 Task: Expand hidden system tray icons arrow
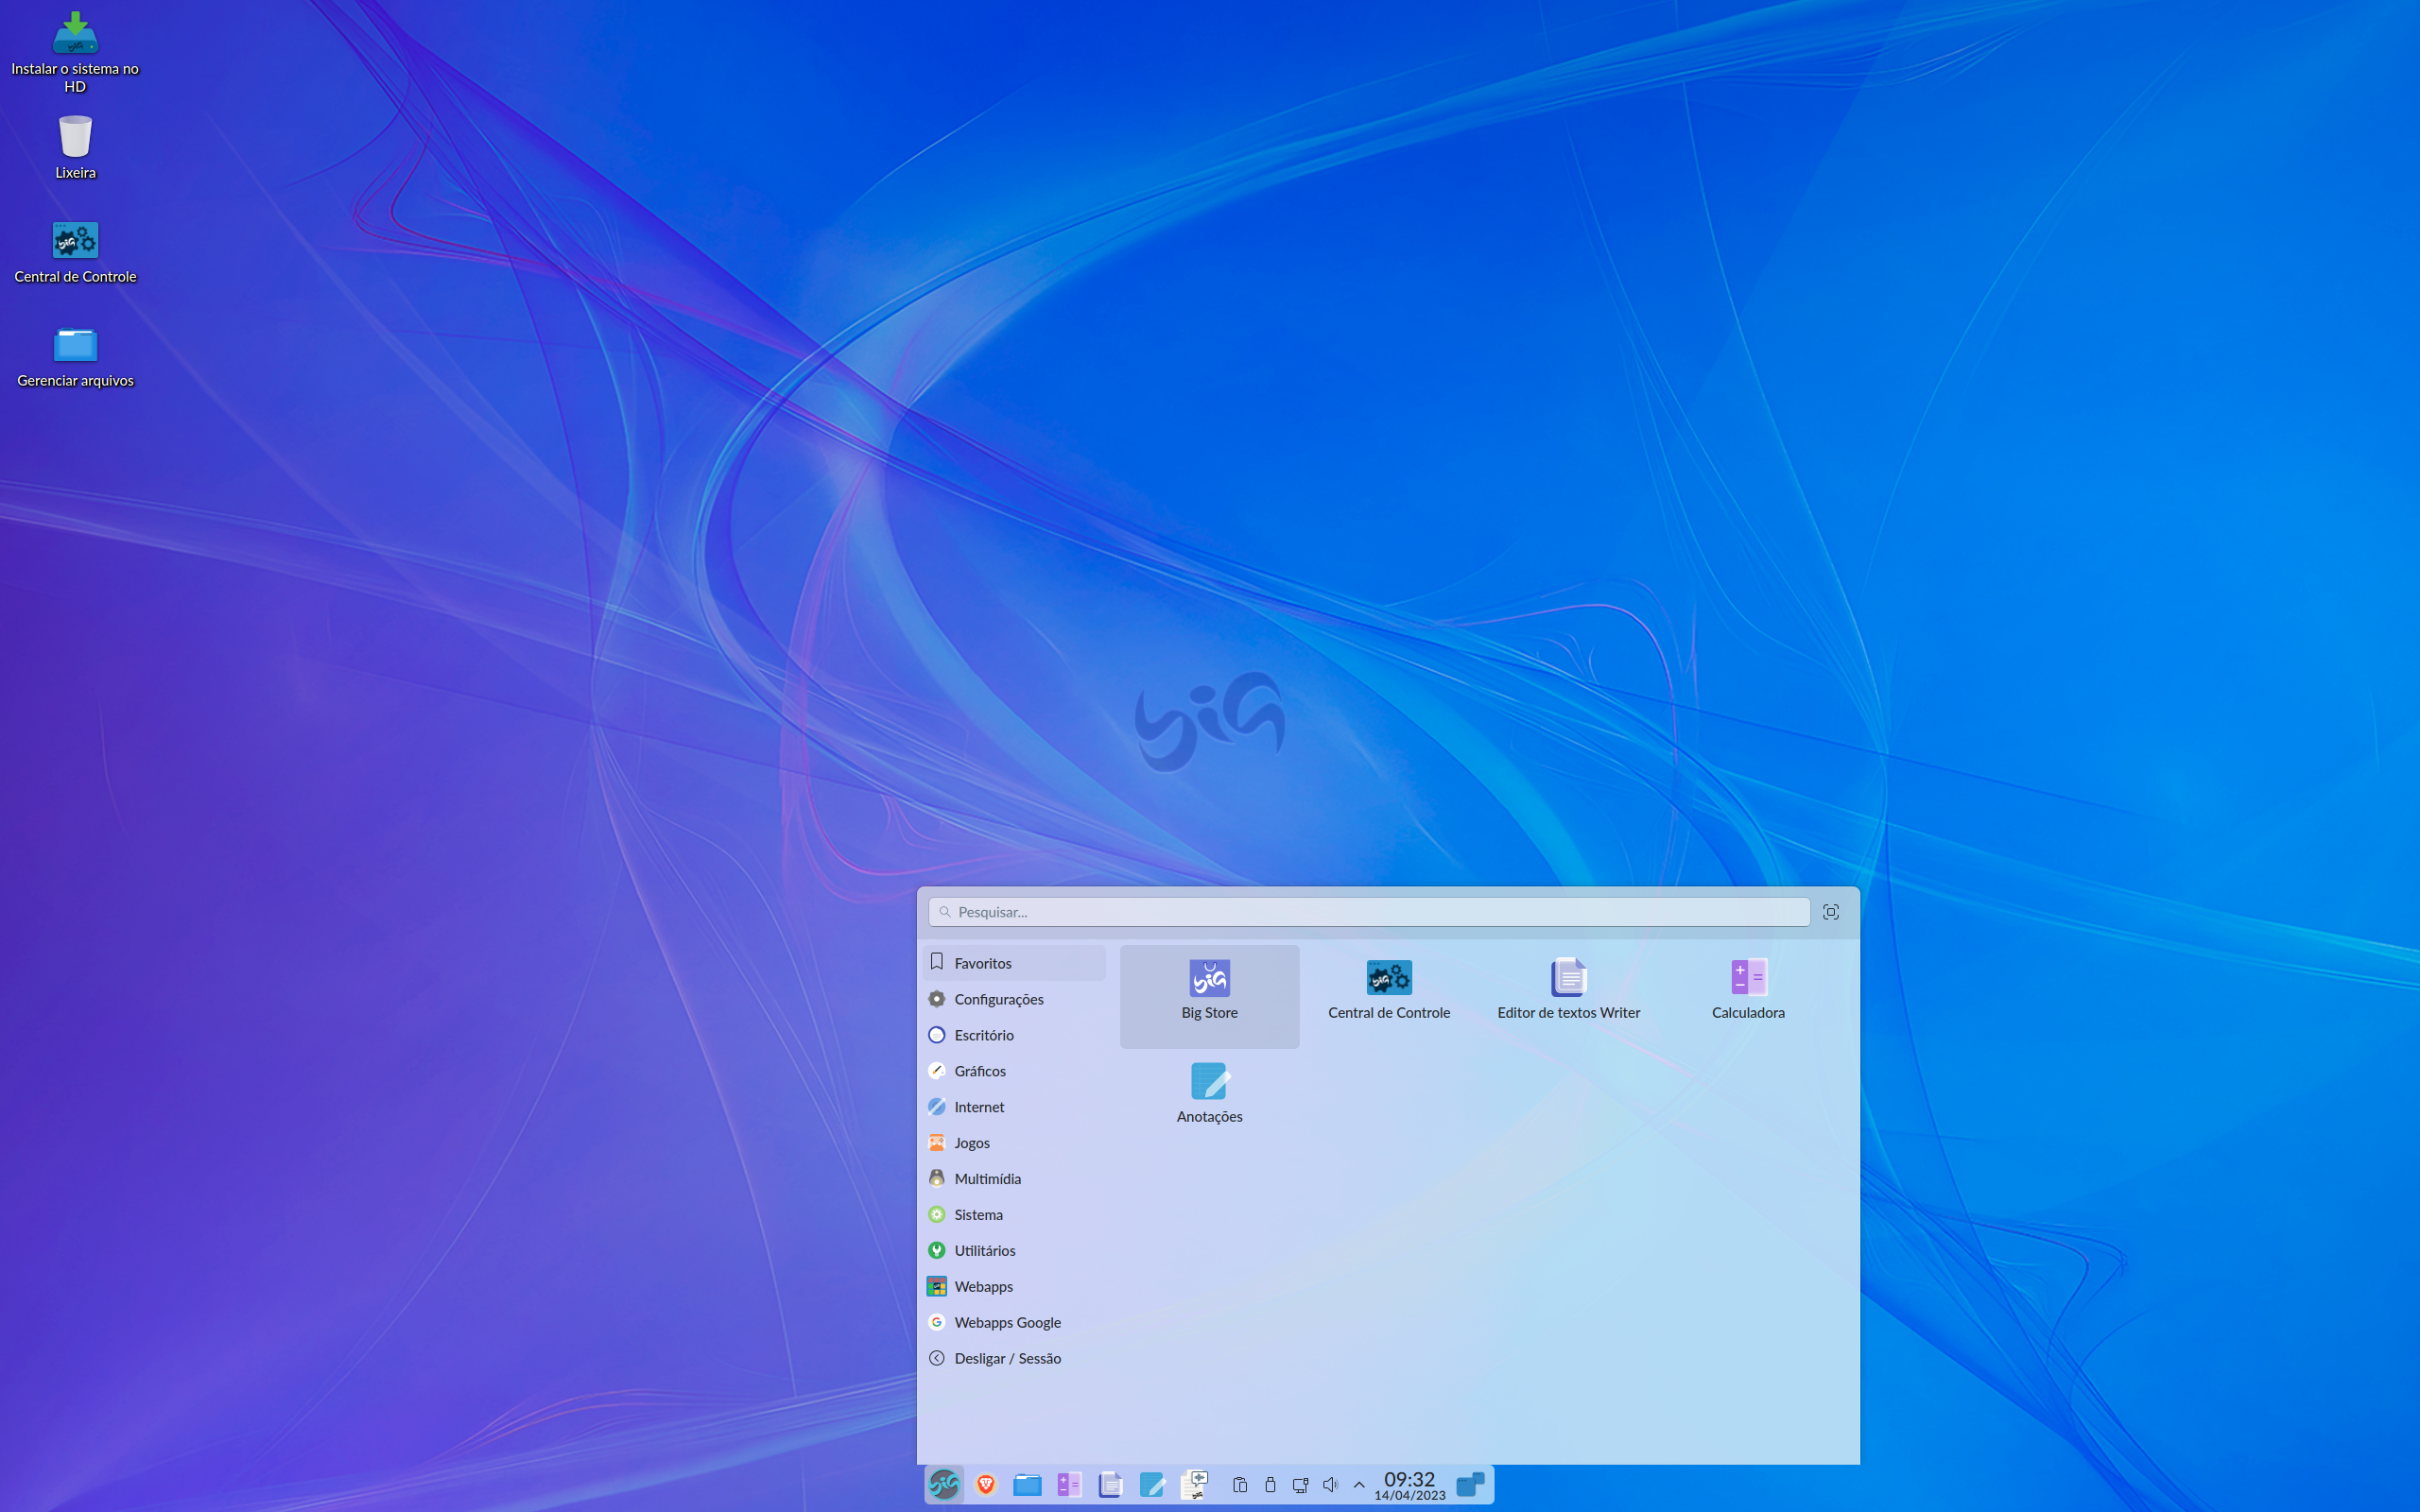pyautogui.click(x=1359, y=1485)
